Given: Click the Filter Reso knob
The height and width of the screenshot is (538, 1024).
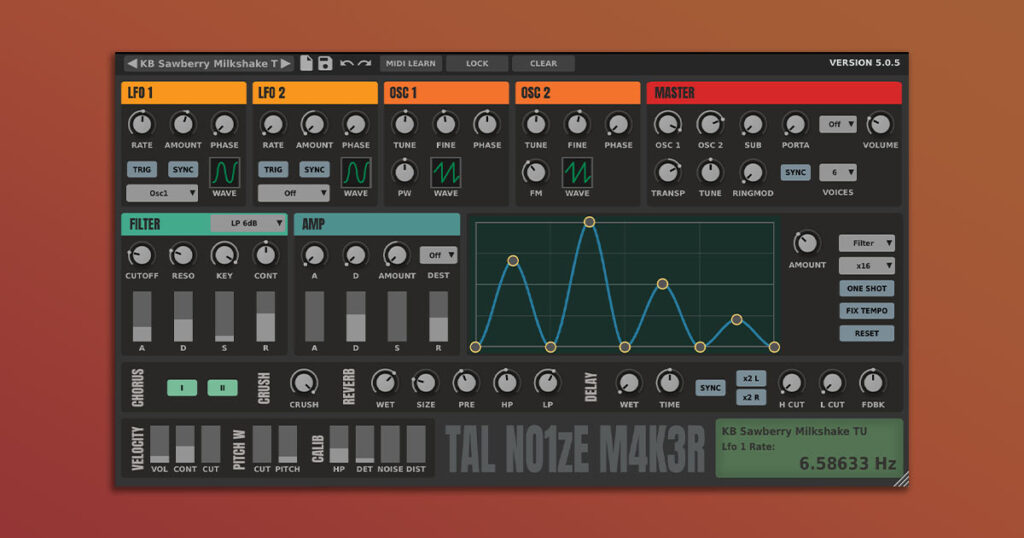Looking at the screenshot, I should tap(182, 255).
